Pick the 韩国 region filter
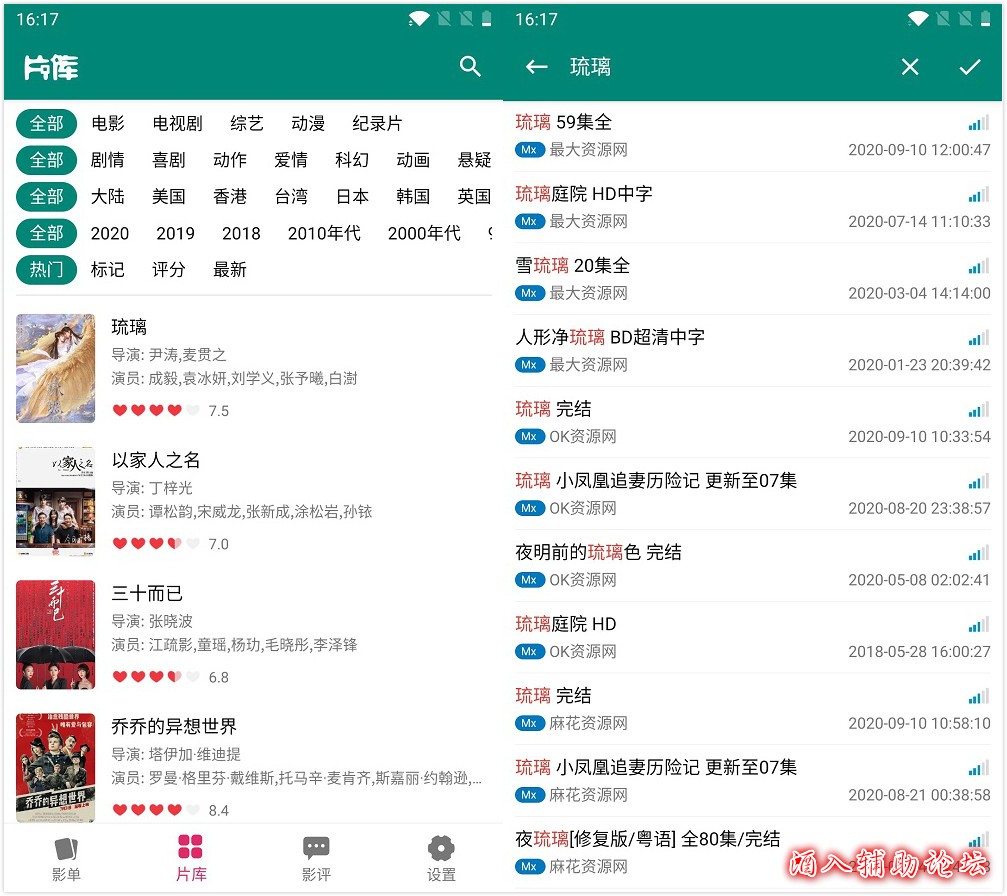 (x=413, y=197)
